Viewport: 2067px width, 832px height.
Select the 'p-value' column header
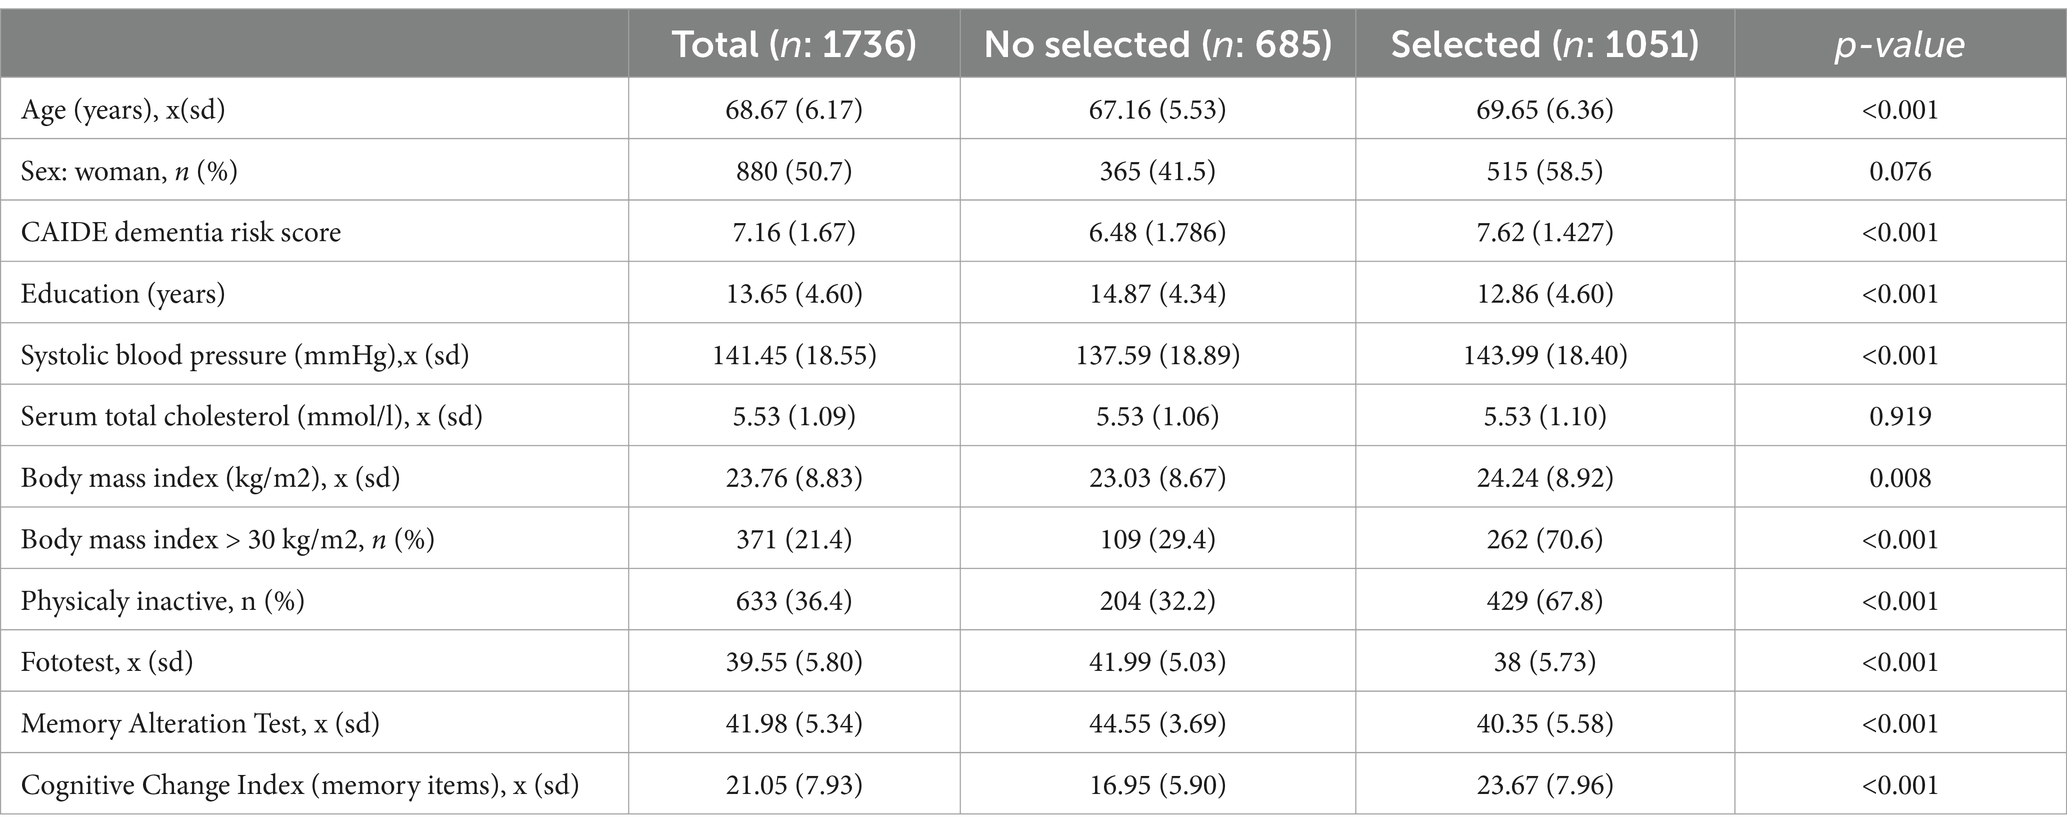pyautogui.click(x=1900, y=46)
